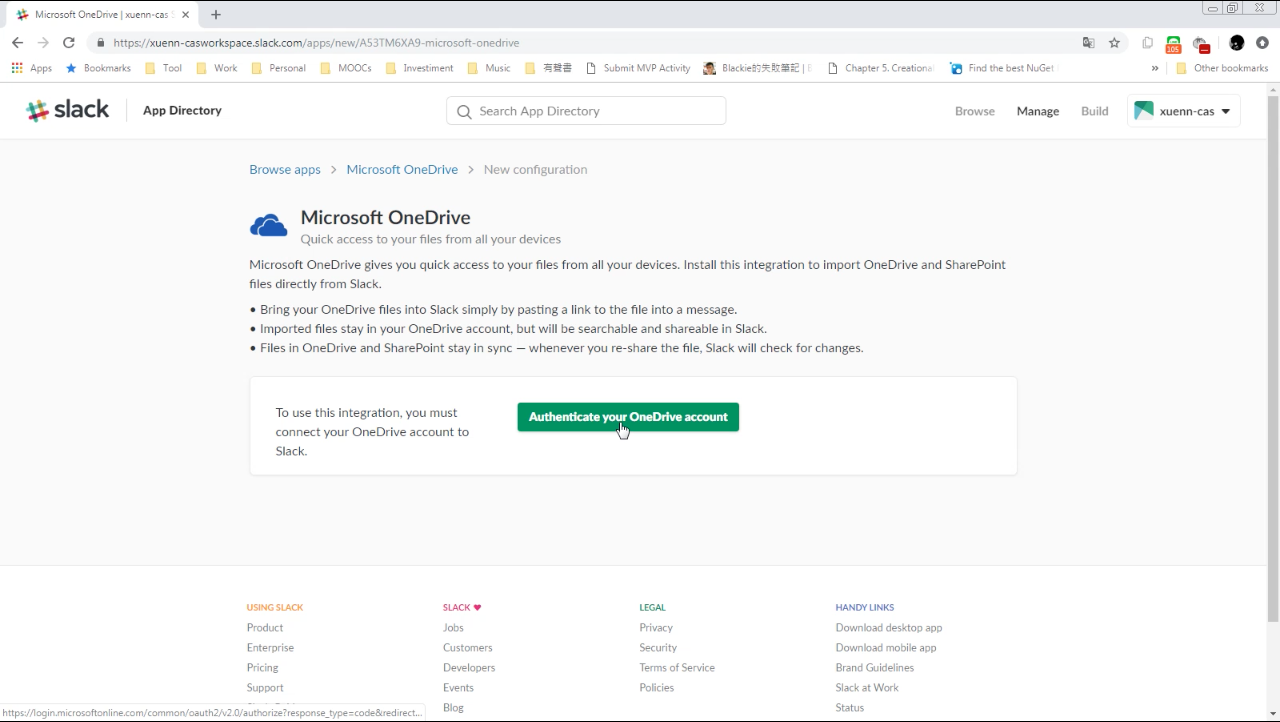
Task: Click the browser forward arrow
Action: click(43, 43)
